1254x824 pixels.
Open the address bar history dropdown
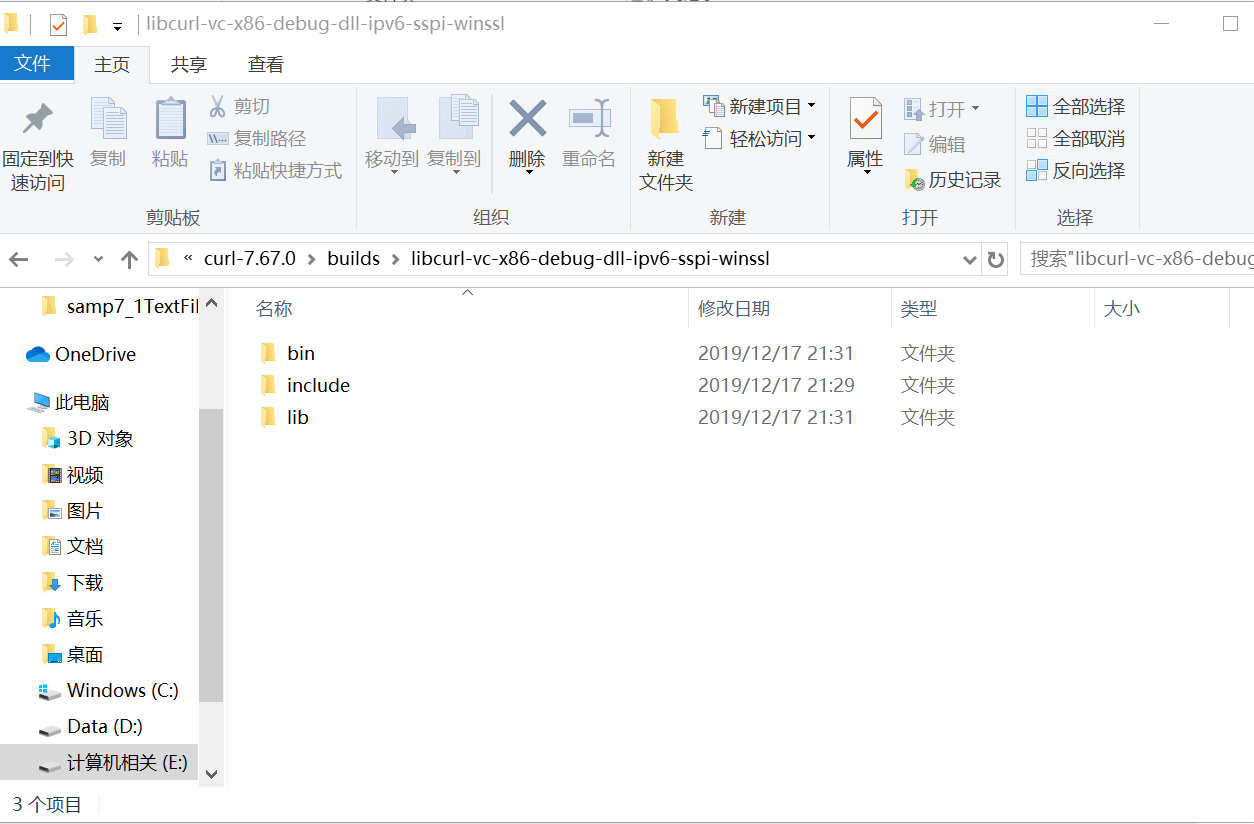[x=969, y=258]
